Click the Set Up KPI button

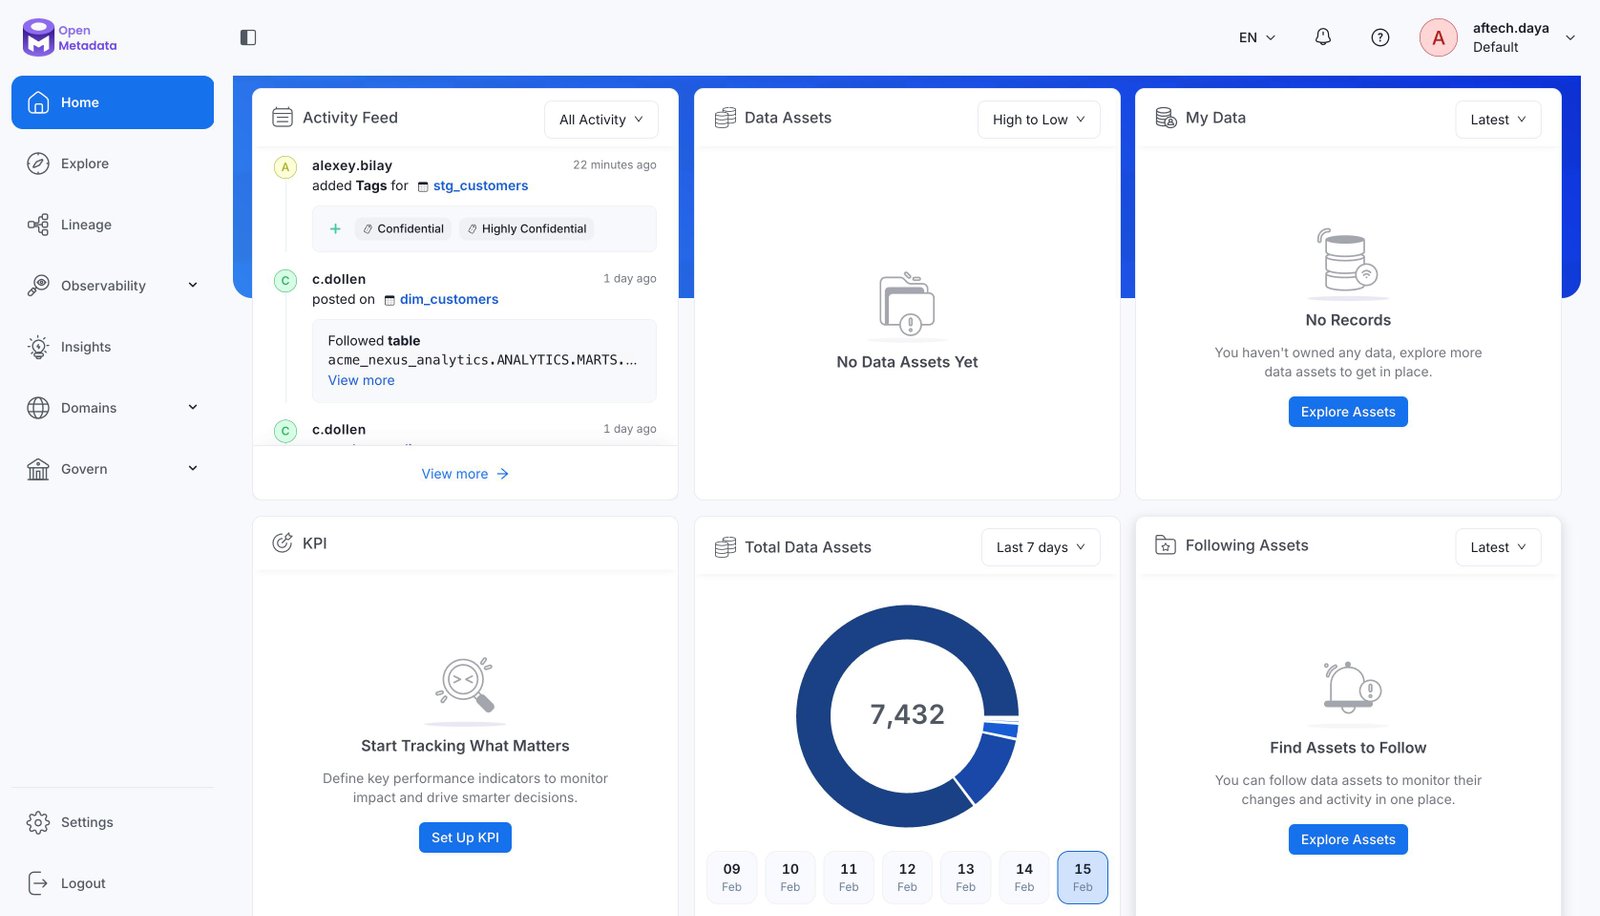click(x=465, y=838)
